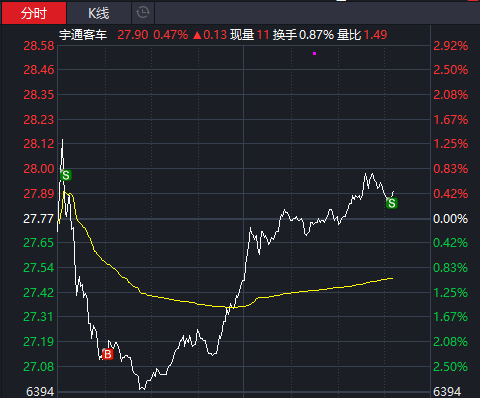Image resolution: width=480 pixels, height=398 pixels.
Task: Click the 27.77 previous close axis label
Action: click(x=39, y=219)
